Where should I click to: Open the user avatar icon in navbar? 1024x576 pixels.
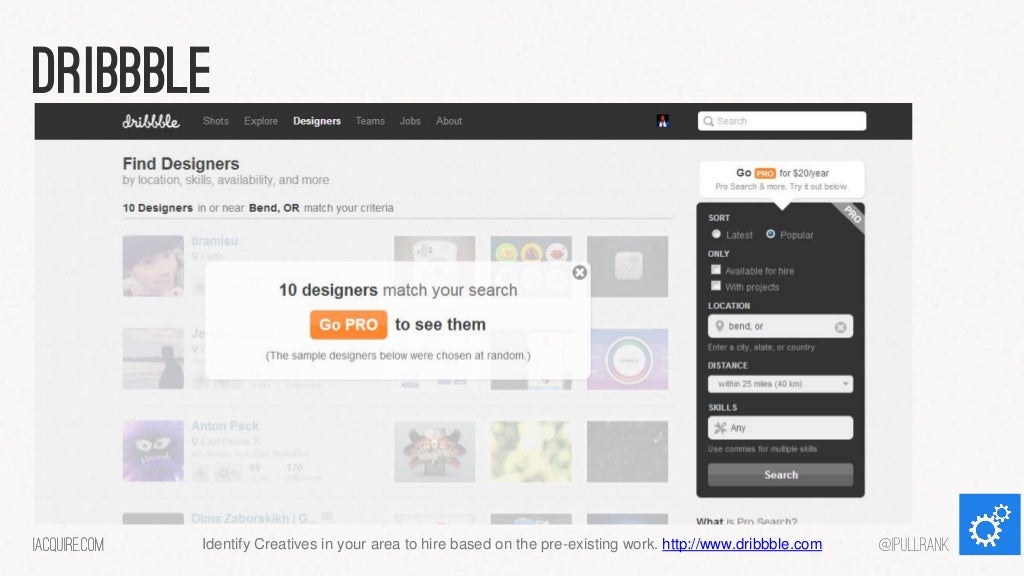(x=662, y=121)
